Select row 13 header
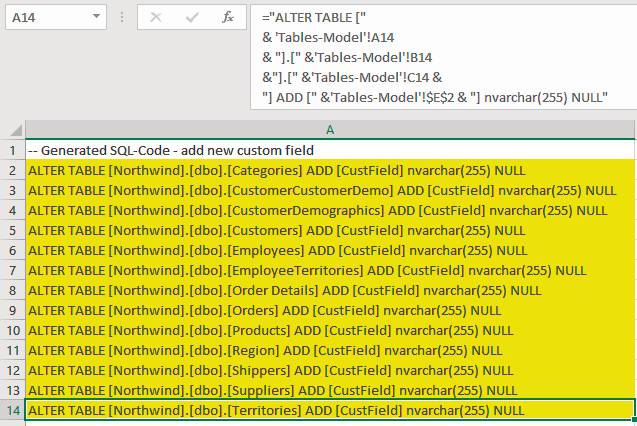637x426 pixels. click(x=13, y=390)
